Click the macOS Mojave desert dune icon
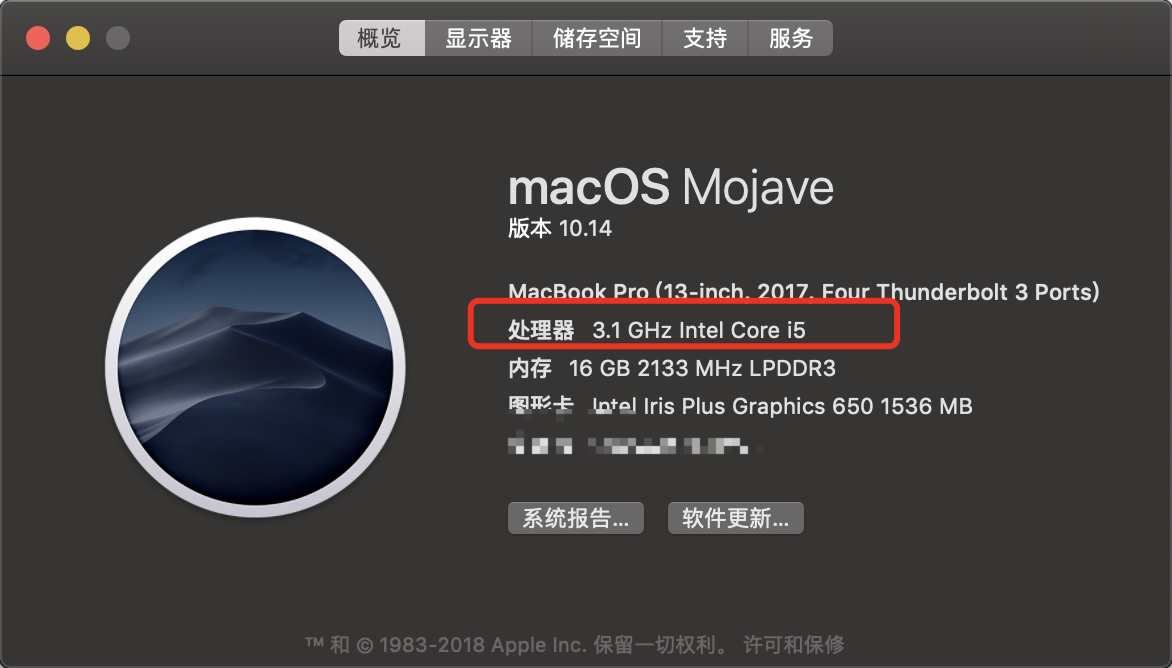The height and width of the screenshot is (668, 1172). [256, 367]
